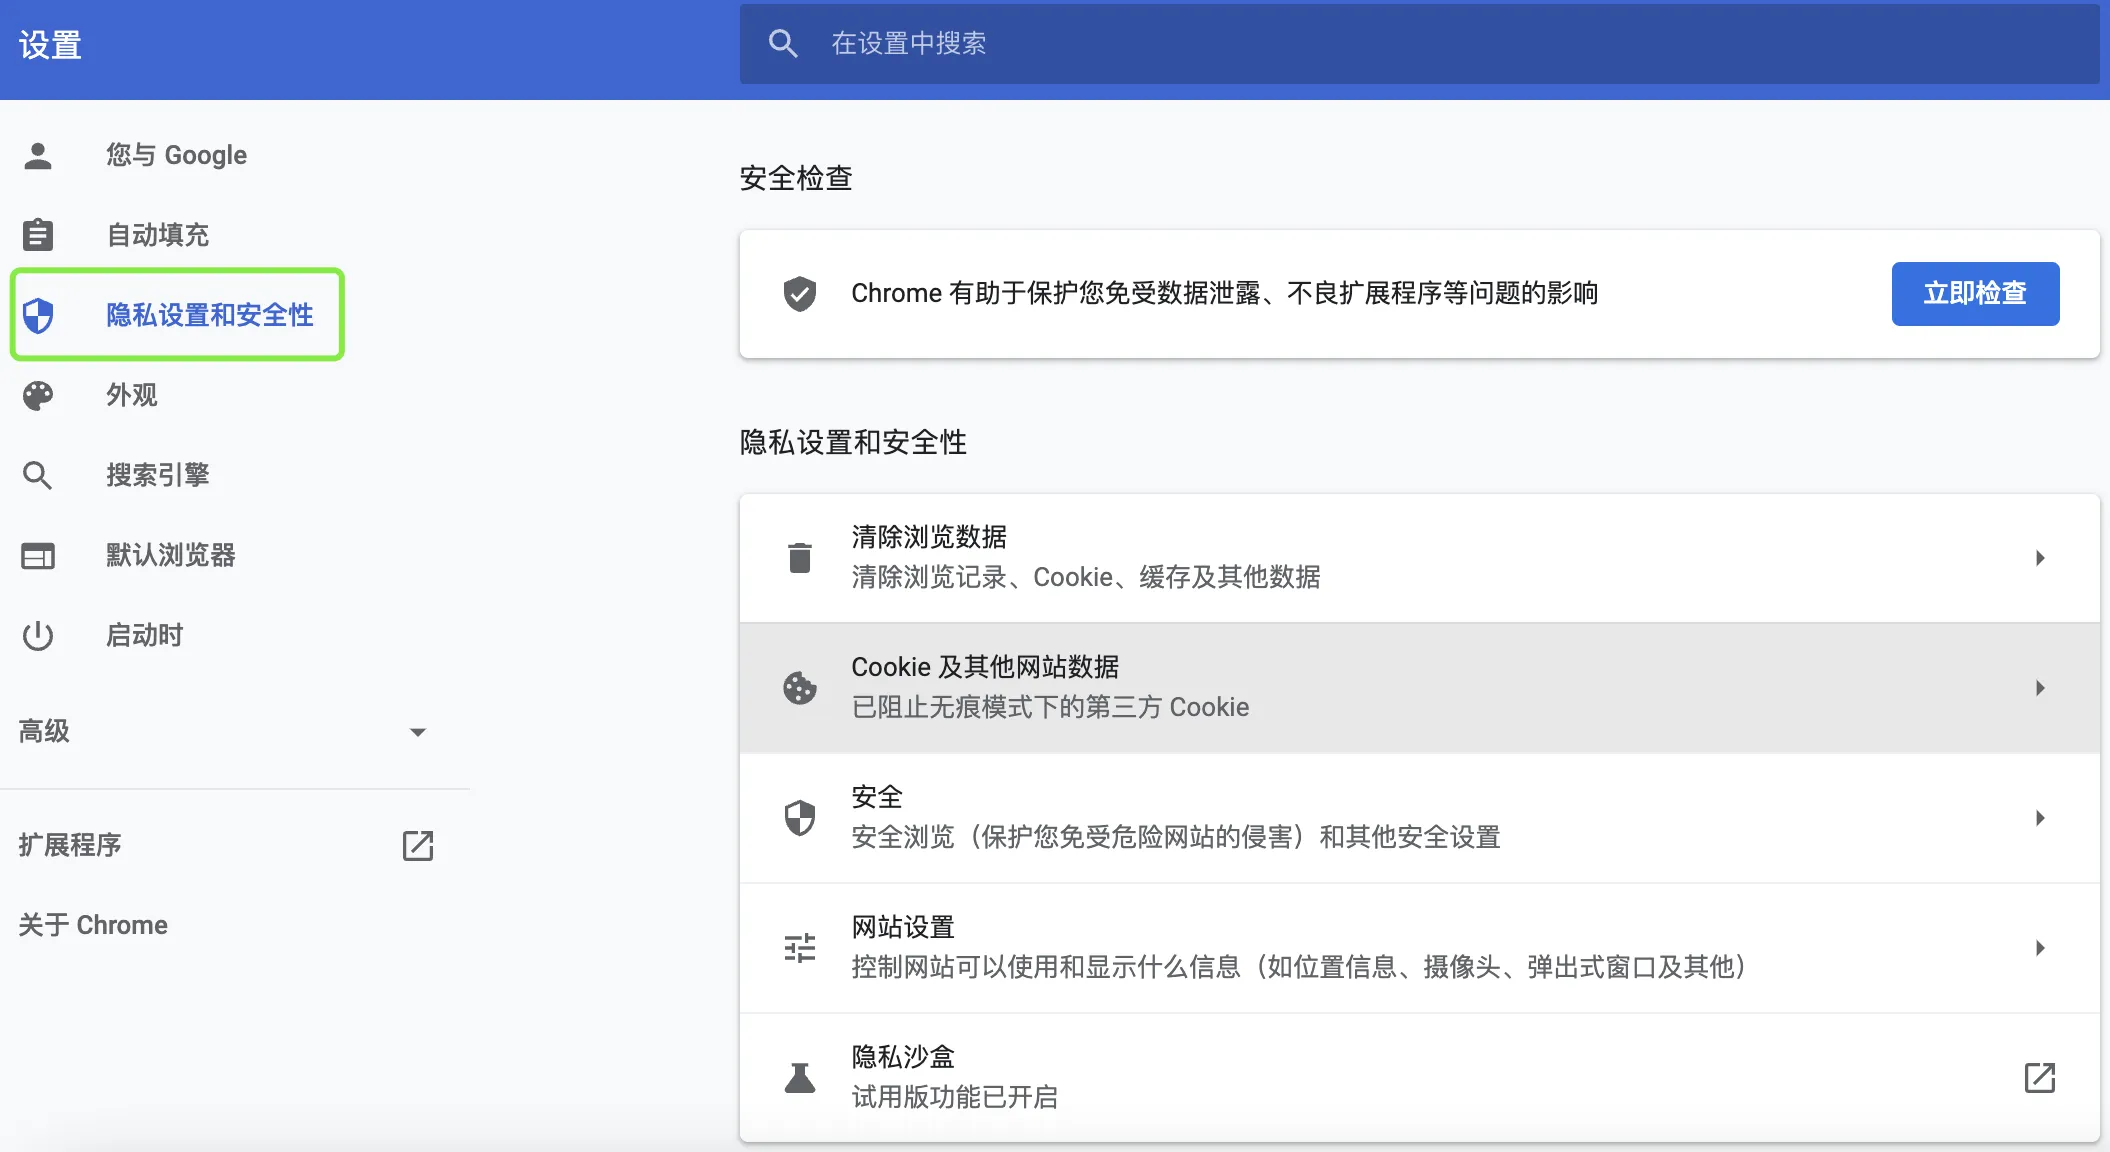Click the shield icon for 隐私设置和安全性
The image size is (2110, 1152).
coord(38,315)
